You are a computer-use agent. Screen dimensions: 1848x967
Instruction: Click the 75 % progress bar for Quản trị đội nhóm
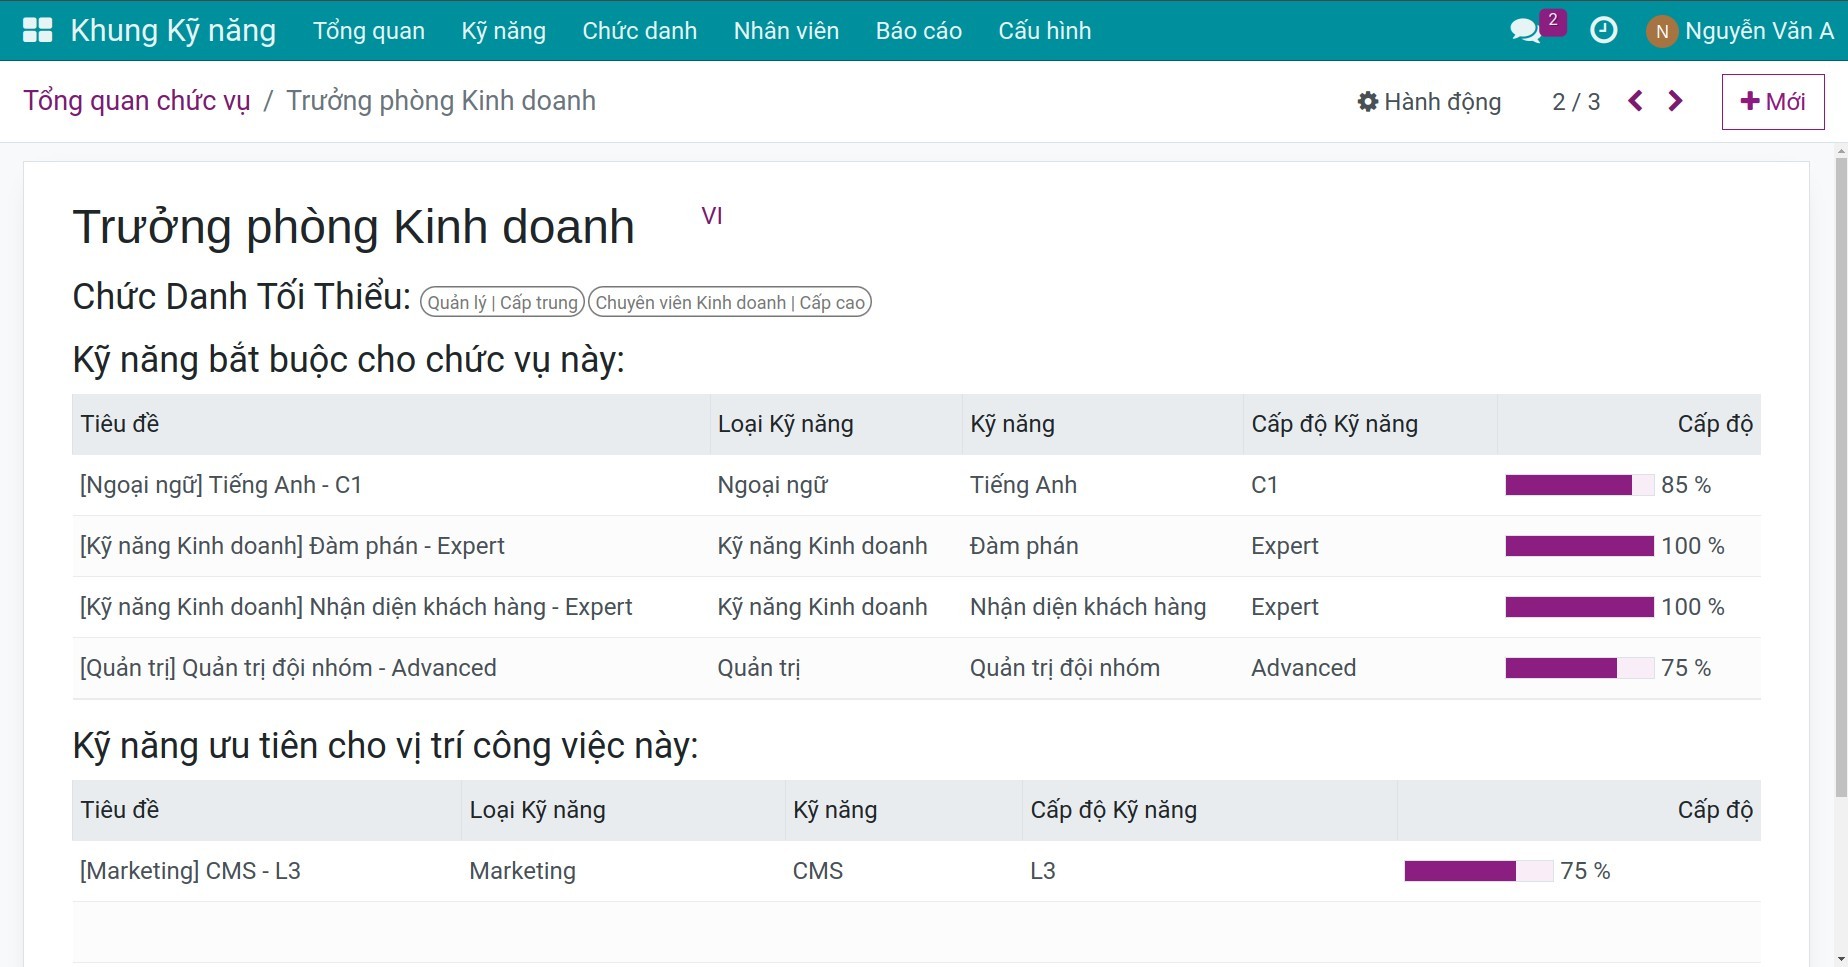(1580, 668)
